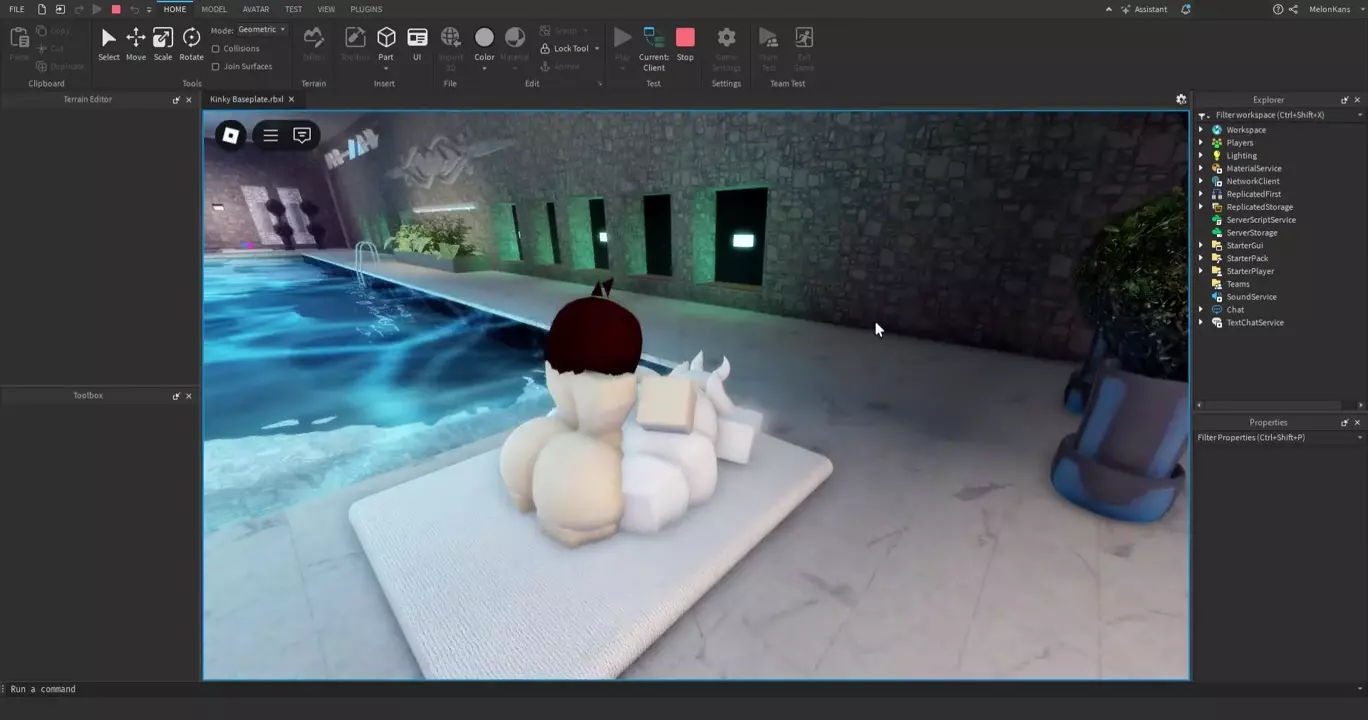Open the UI insert tool
Viewport: 1368px width, 720px height.
(417, 44)
